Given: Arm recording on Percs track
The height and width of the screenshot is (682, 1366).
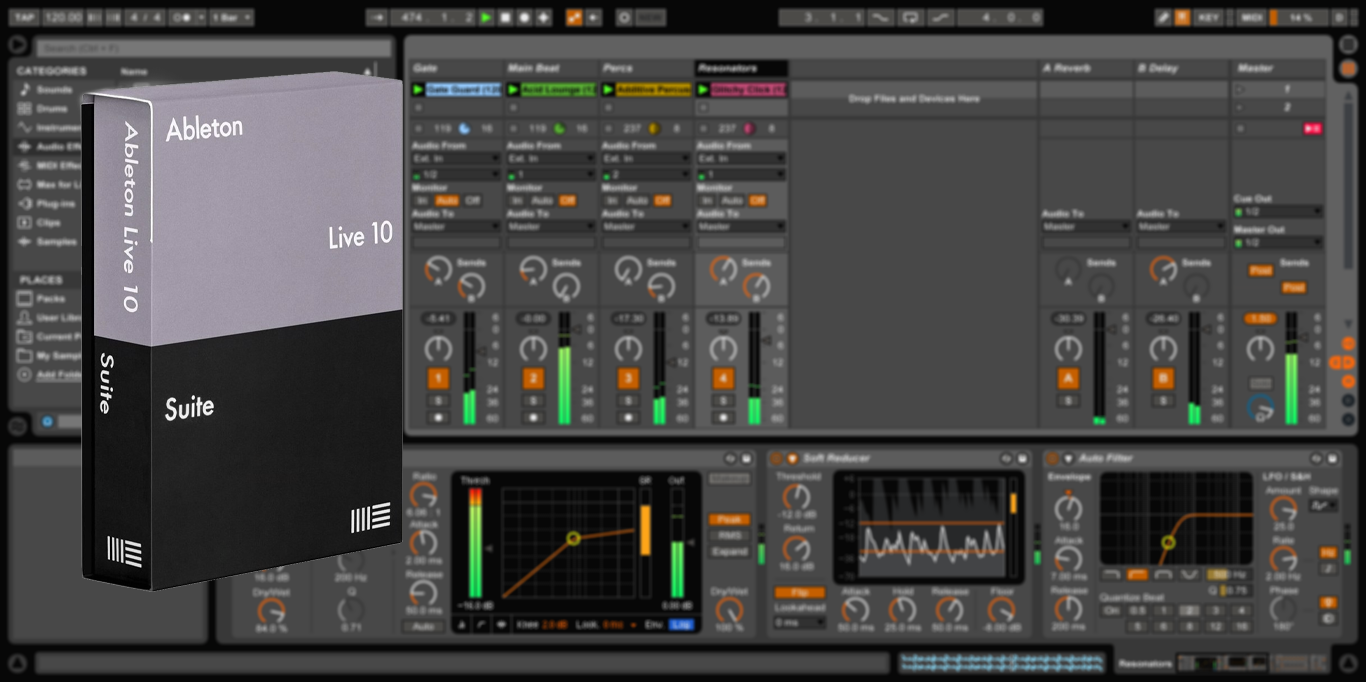Looking at the screenshot, I should pyautogui.click(x=628, y=417).
